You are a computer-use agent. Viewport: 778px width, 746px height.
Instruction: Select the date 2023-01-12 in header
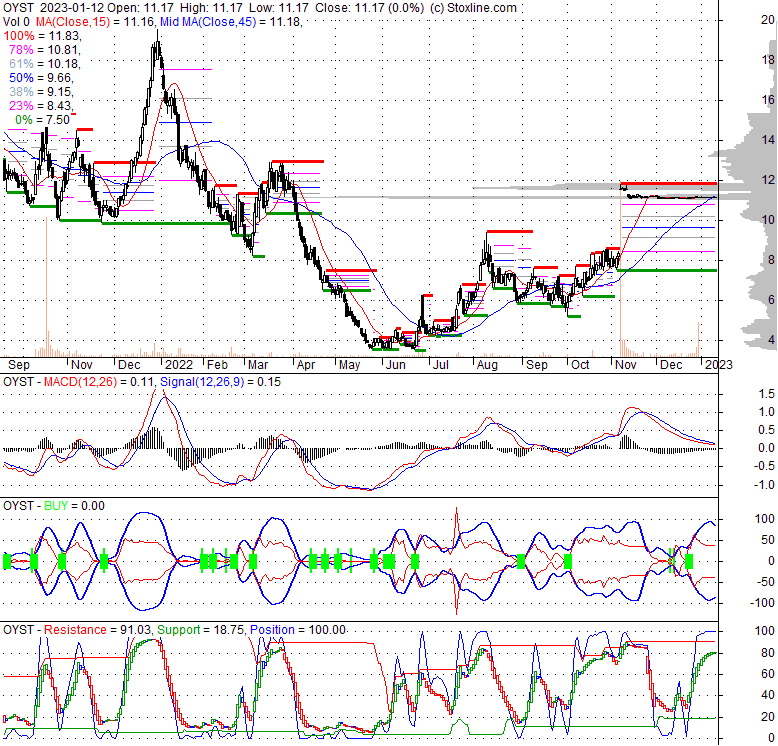[x=71, y=8]
